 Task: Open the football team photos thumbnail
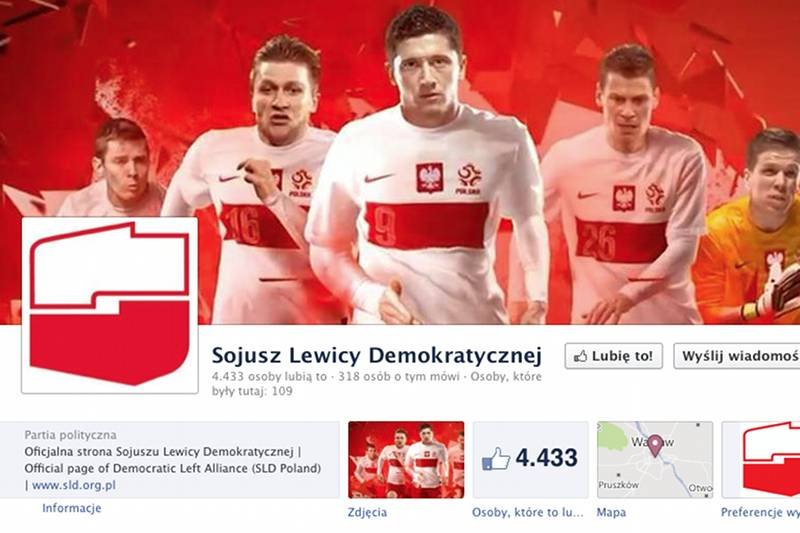point(406,460)
